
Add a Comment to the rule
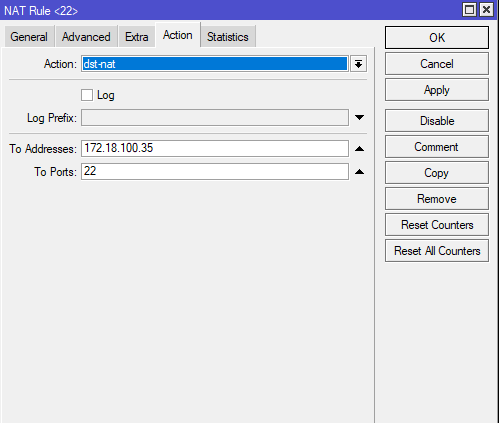437,147
